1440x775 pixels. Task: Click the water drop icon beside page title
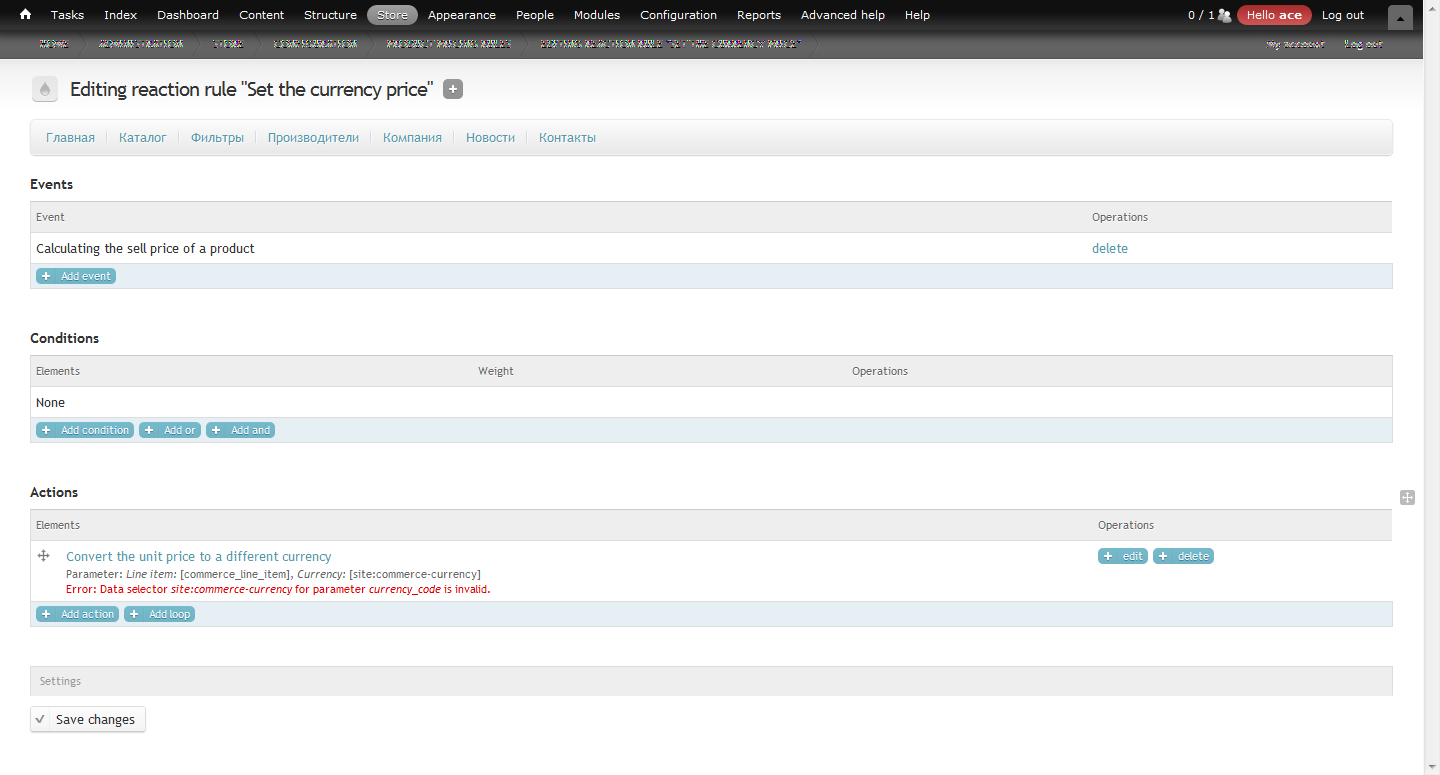point(44,90)
